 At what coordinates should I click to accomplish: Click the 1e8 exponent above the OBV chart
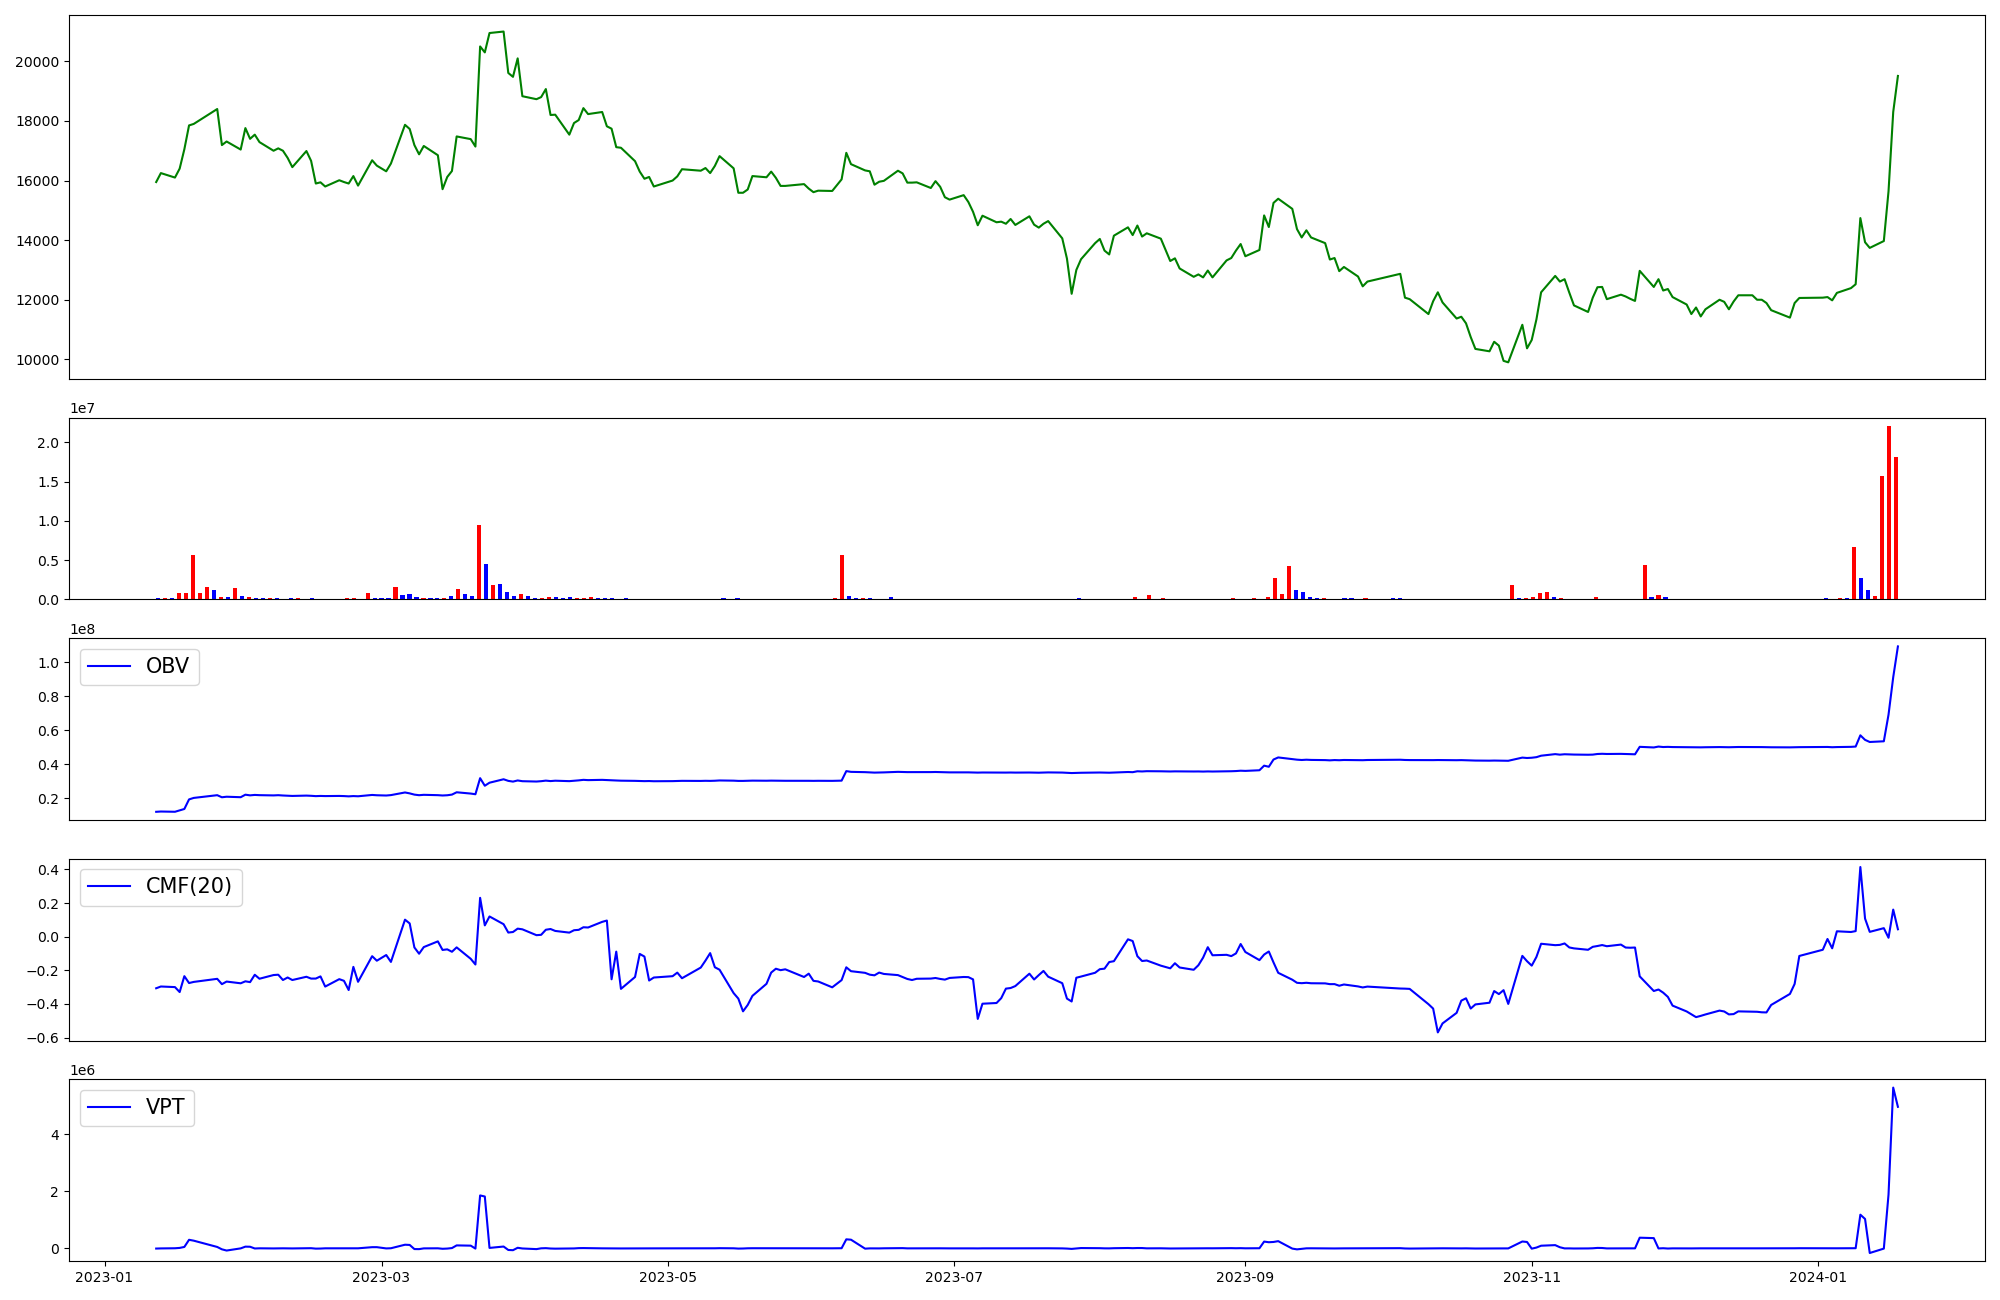(82, 630)
